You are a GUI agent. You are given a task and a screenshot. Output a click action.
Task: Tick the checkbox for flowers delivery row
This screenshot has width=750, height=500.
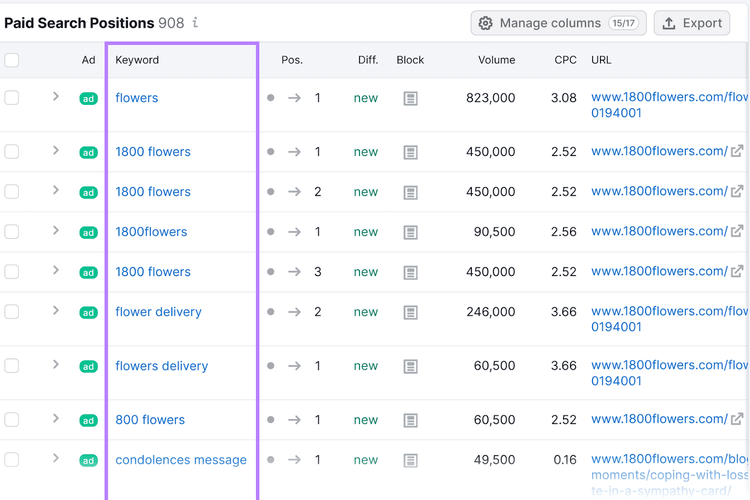(x=11, y=366)
